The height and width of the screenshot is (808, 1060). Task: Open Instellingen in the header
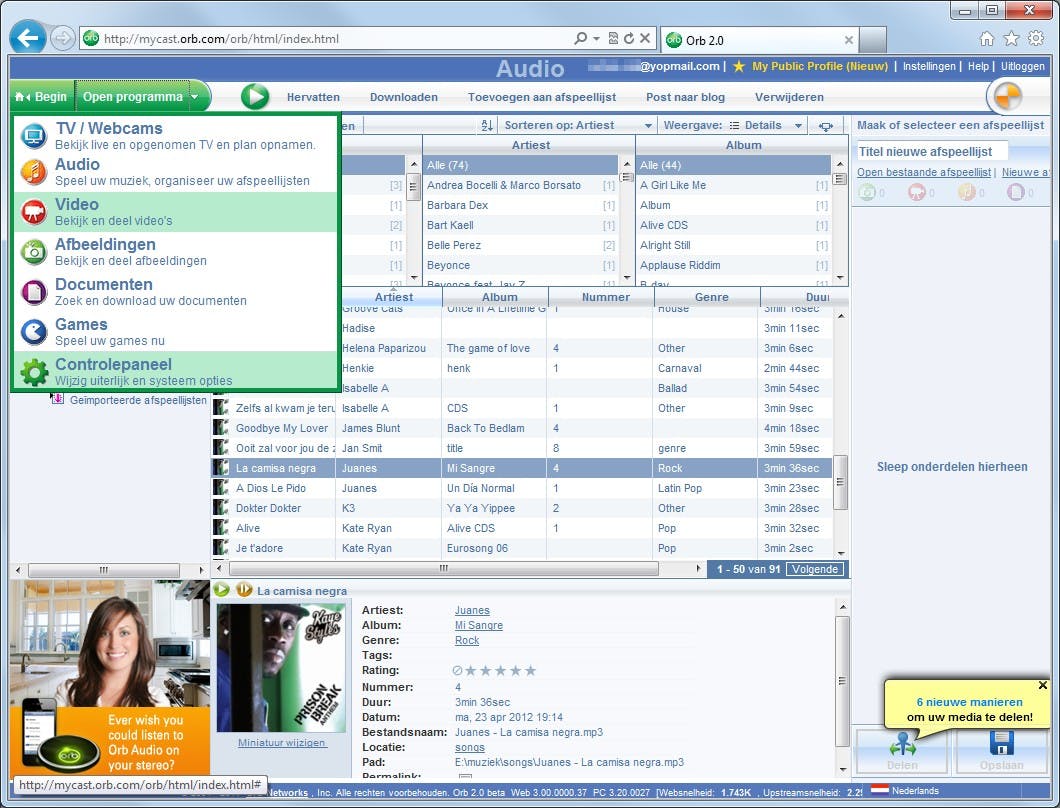click(x=929, y=66)
